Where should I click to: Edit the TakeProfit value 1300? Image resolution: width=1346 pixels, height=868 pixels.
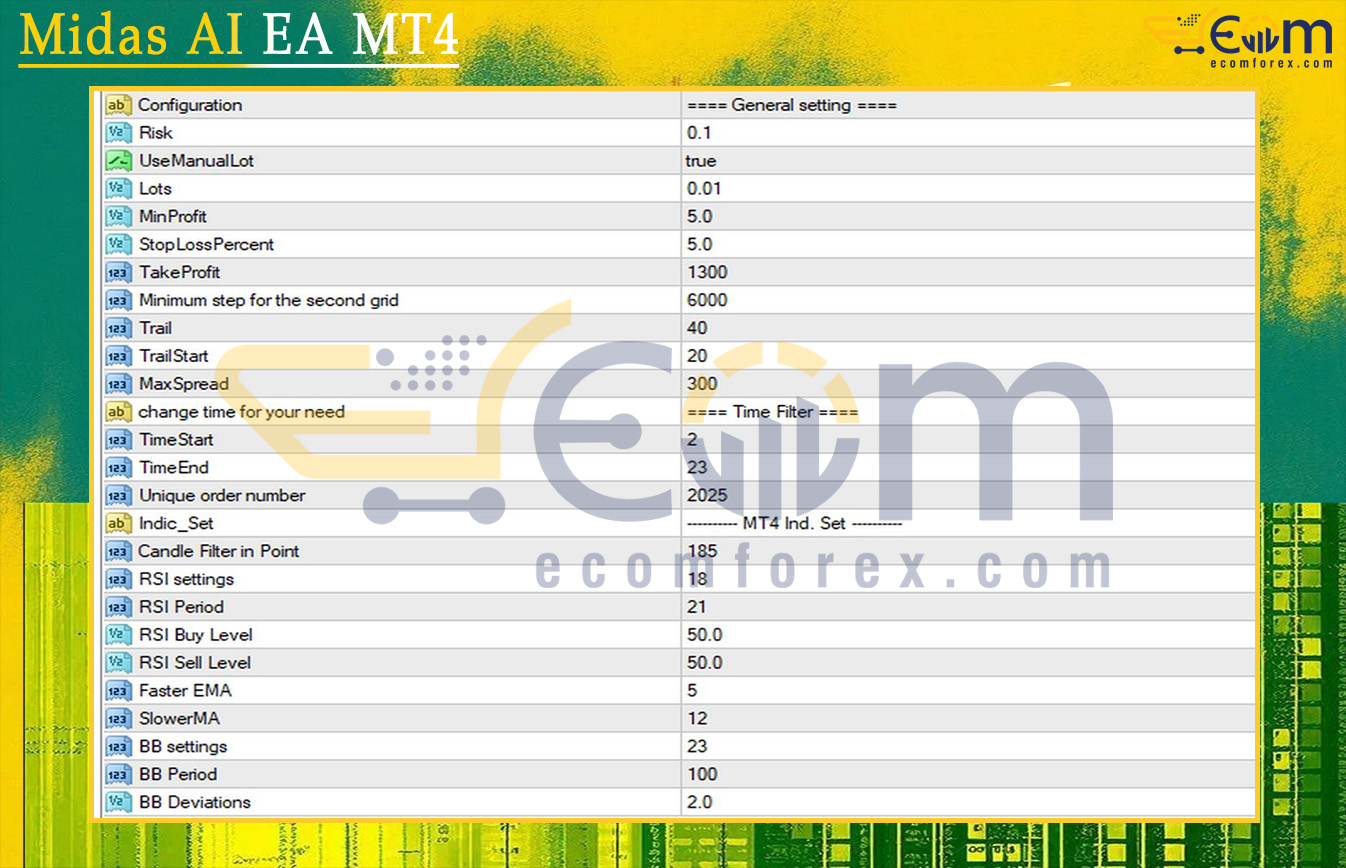coord(707,273)
